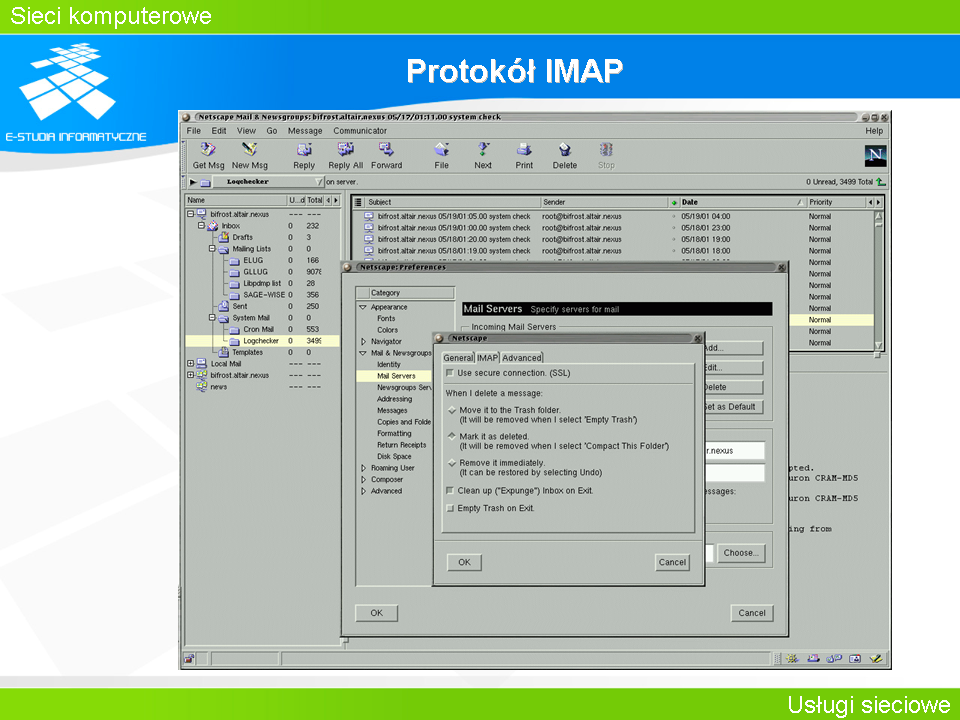This screenshot has height=720, width=960.
Task: Open the Edit menu
Action: pyautogui.click(x=219, y=131)
